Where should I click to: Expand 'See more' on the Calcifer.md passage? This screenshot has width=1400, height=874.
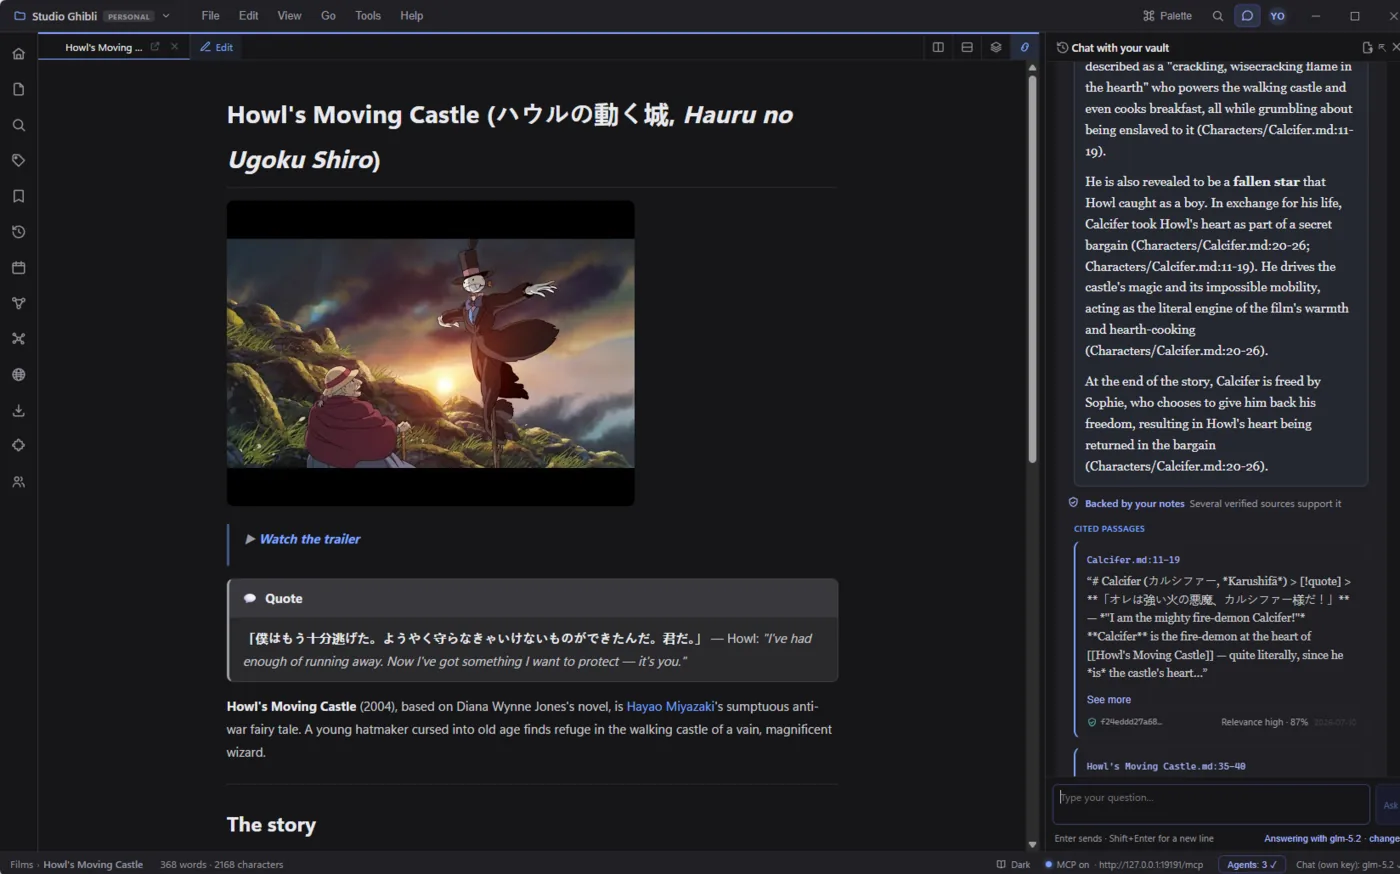coord(1108,700)
